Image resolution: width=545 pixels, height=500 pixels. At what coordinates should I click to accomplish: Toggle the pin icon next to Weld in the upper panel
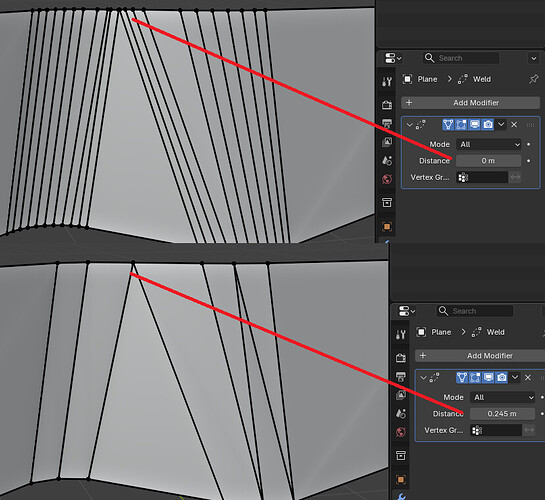[x=533, y=79]
